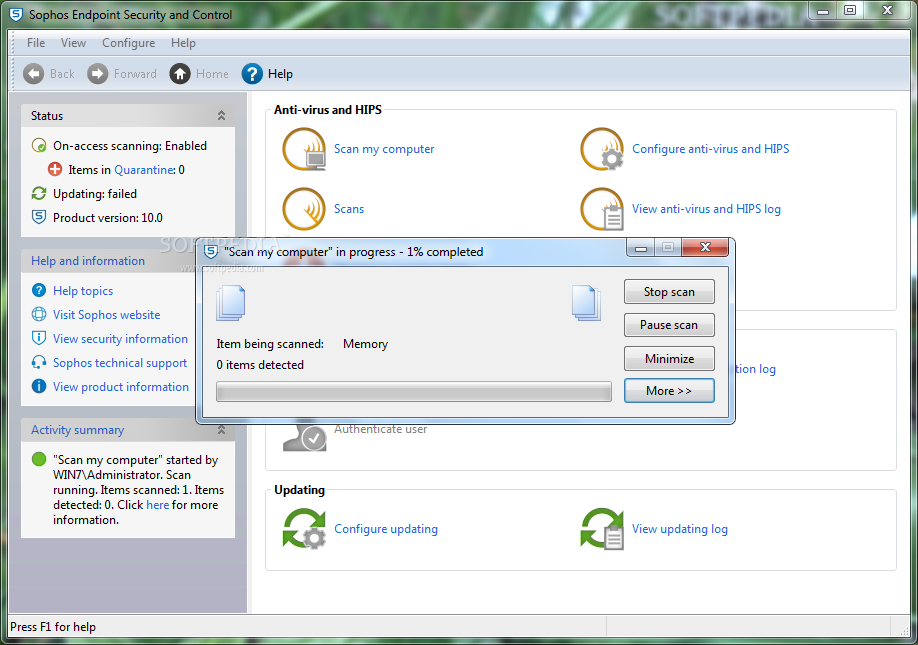Viewport: 918px width, 645px height.
Task: Click the Stop scan button
Action: pyautogui.click(x=669, y=291)
